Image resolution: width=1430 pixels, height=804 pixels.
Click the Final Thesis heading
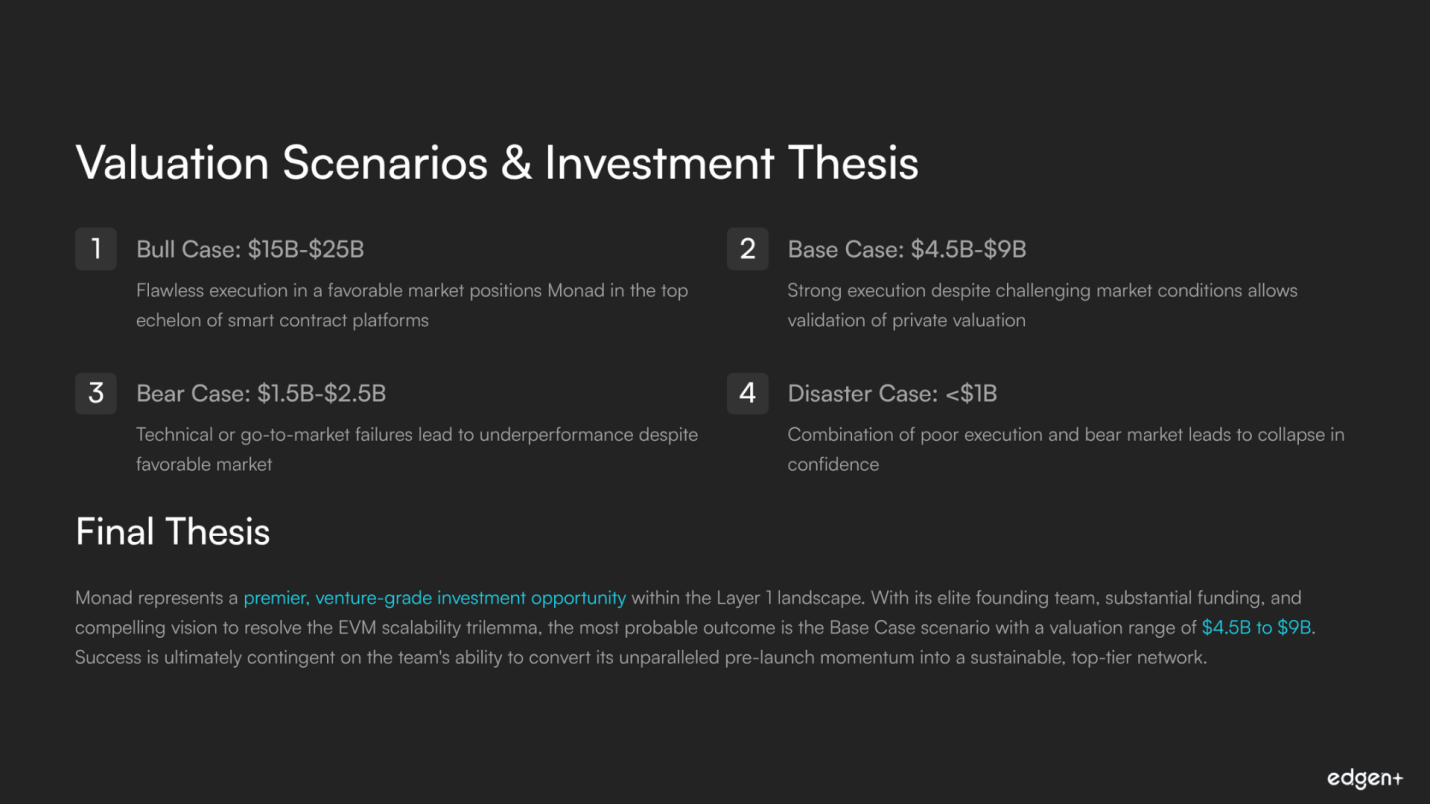(x=172, y=531)
